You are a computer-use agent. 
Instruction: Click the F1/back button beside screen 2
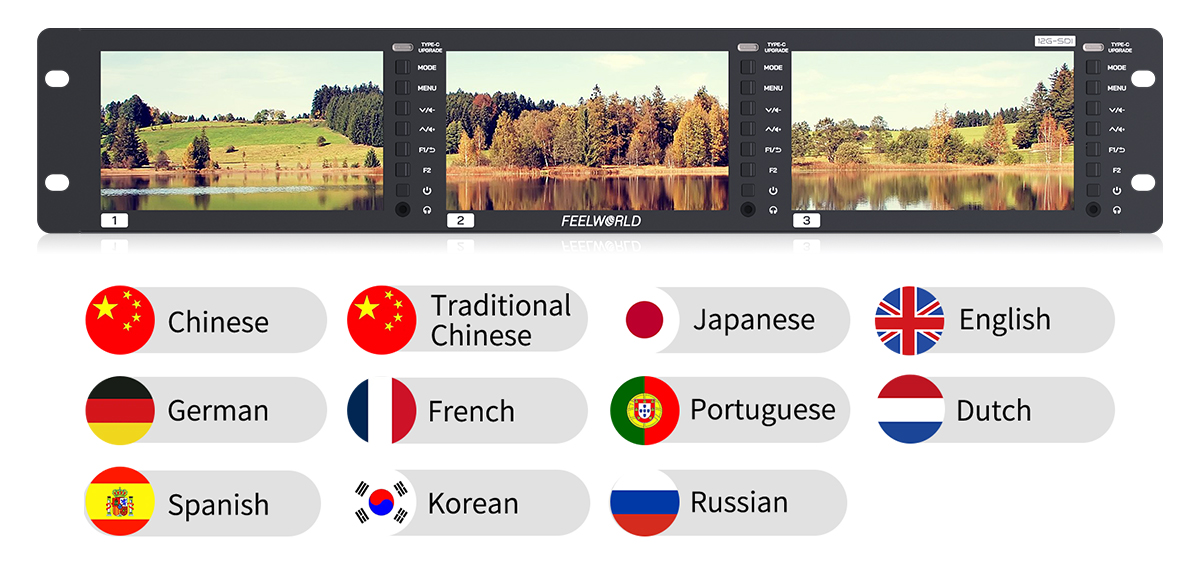pyautogui.click(x=747, y=149)
